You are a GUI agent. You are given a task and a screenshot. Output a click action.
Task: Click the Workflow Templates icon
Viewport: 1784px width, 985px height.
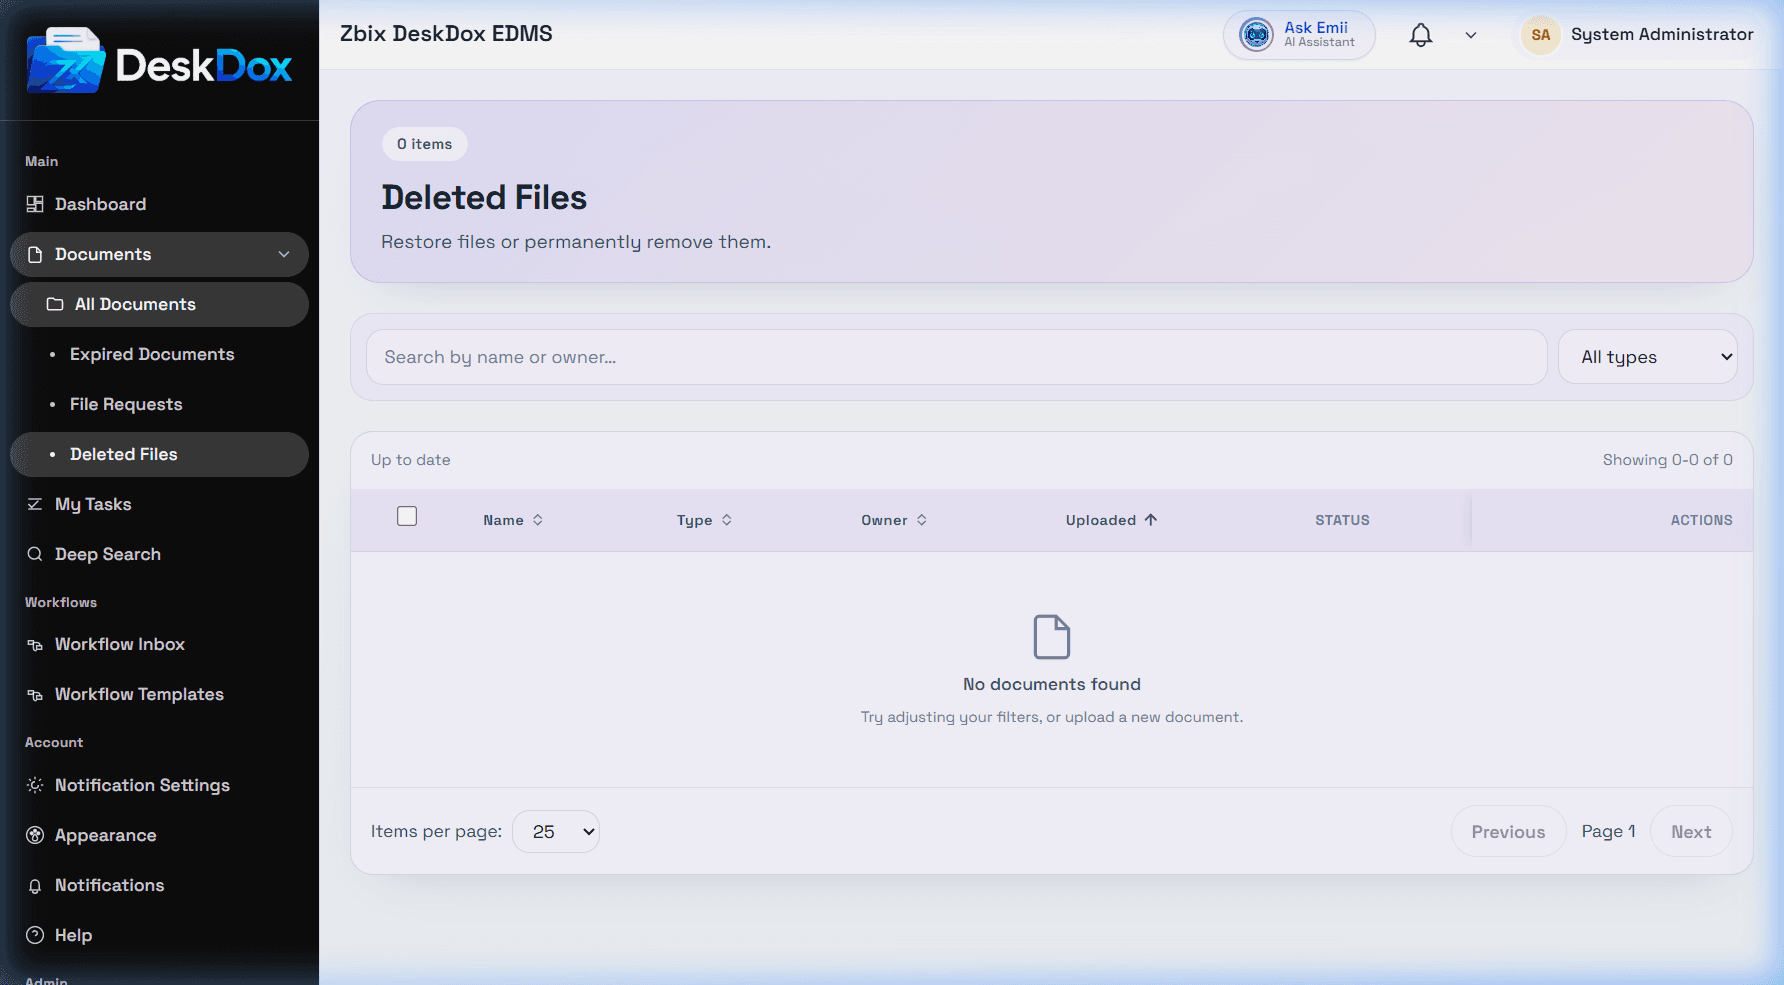click(35, 695)
